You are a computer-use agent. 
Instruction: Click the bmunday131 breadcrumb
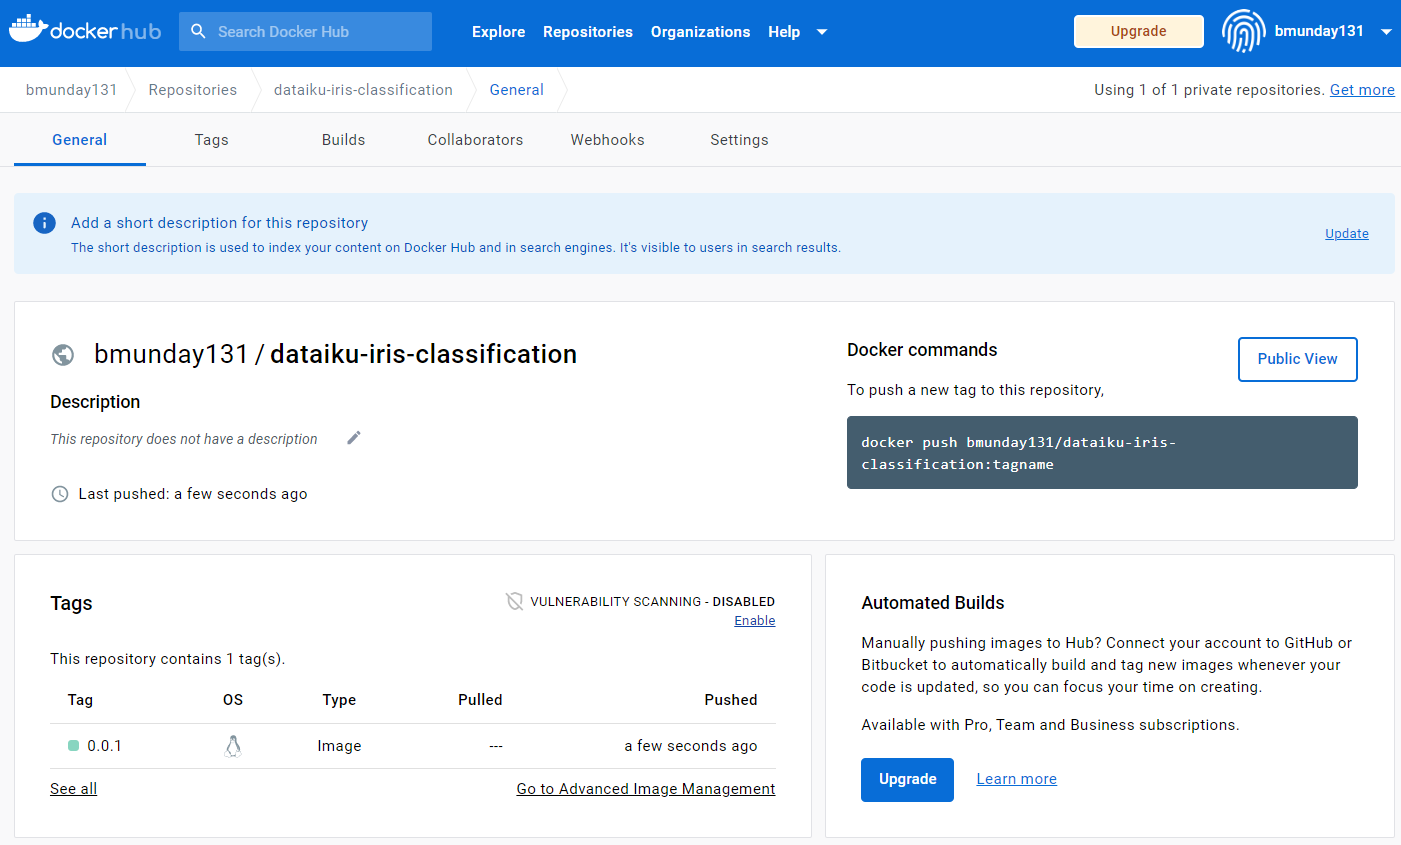click(72, 90)
